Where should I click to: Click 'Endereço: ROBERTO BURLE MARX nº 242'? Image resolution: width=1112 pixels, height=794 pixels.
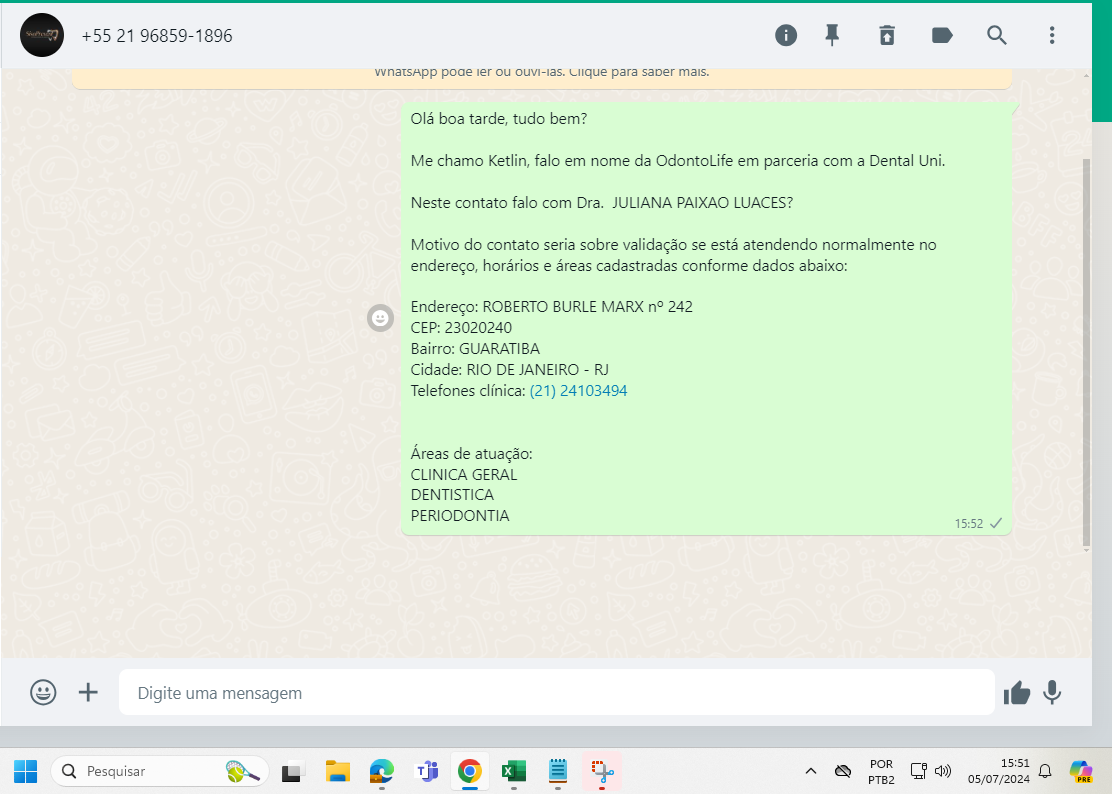552,307
